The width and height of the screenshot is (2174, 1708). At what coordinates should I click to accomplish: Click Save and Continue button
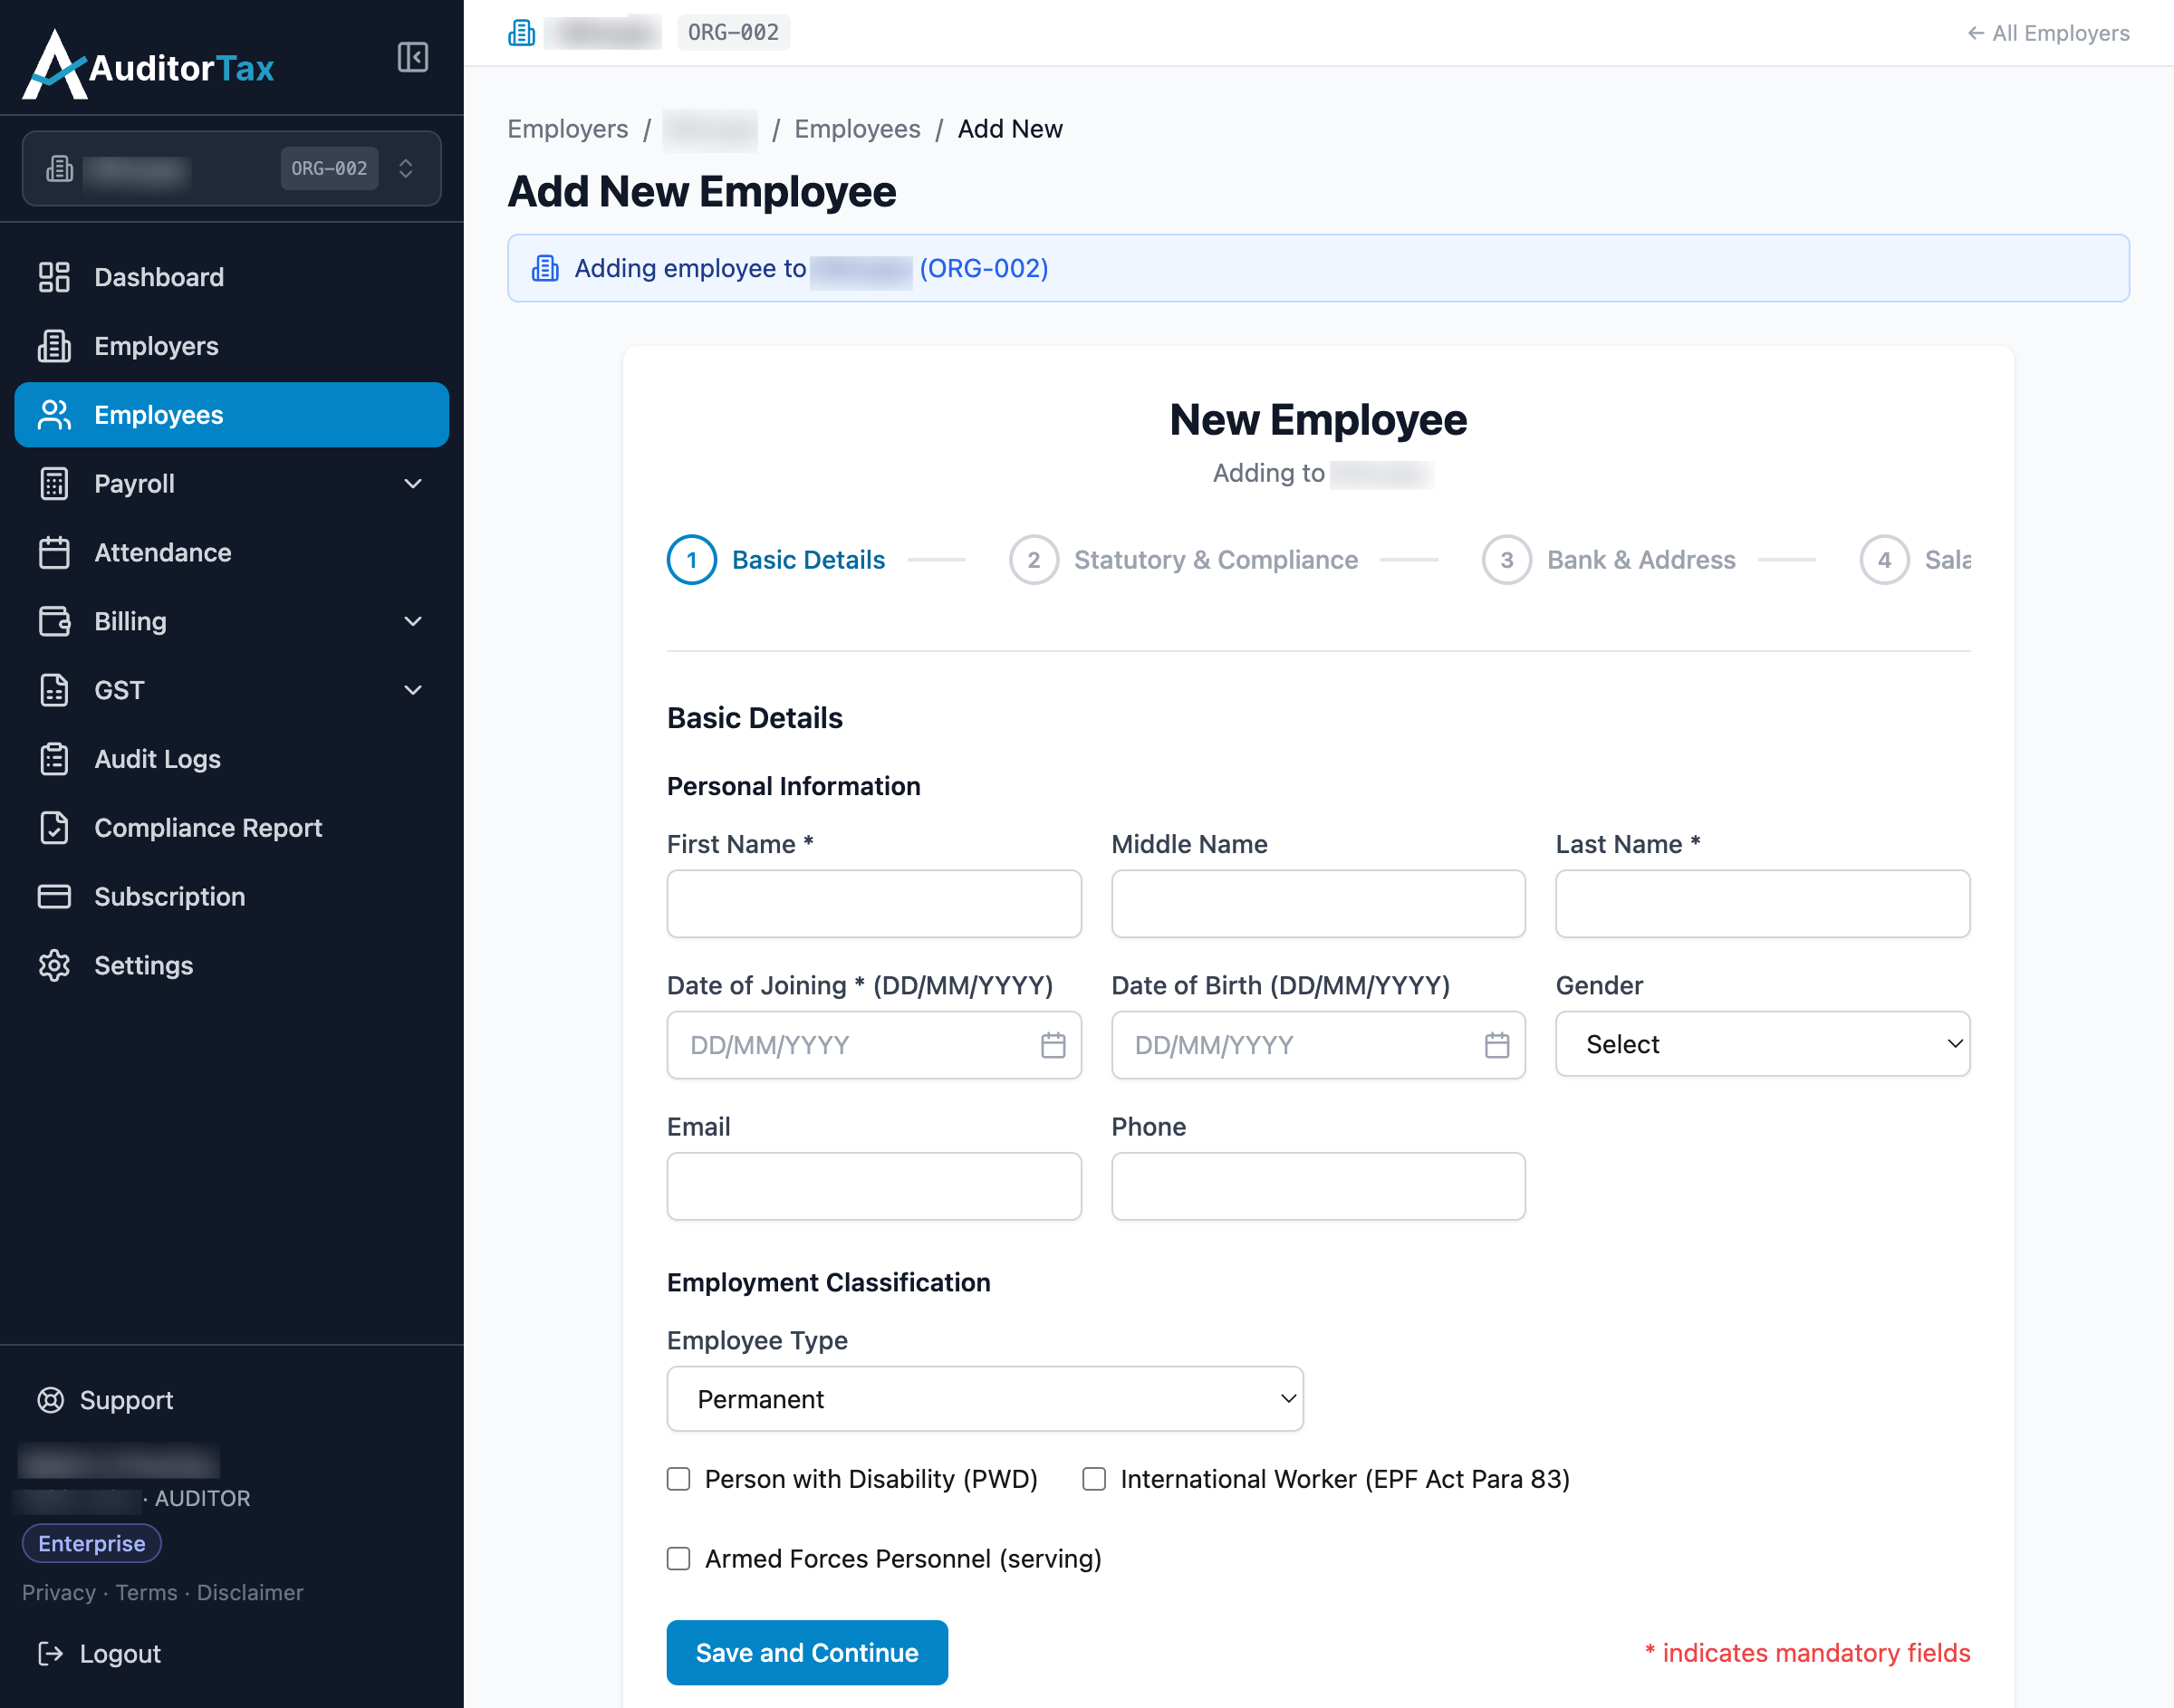click(x=807, y=1653)
